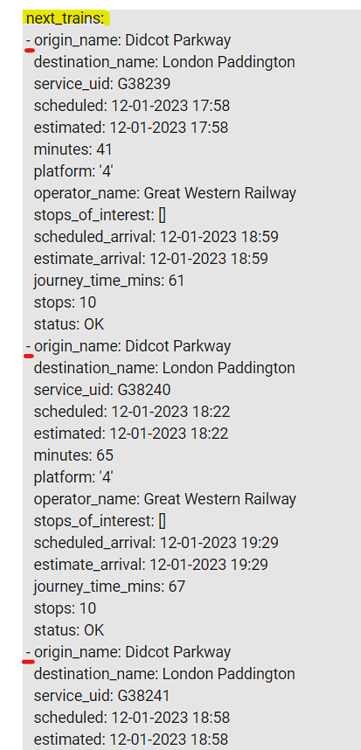Screen dimensions: 361x750
Task: Click scheduled 12-01-2023 18:58 line
Action: click(x=132, y=717)
